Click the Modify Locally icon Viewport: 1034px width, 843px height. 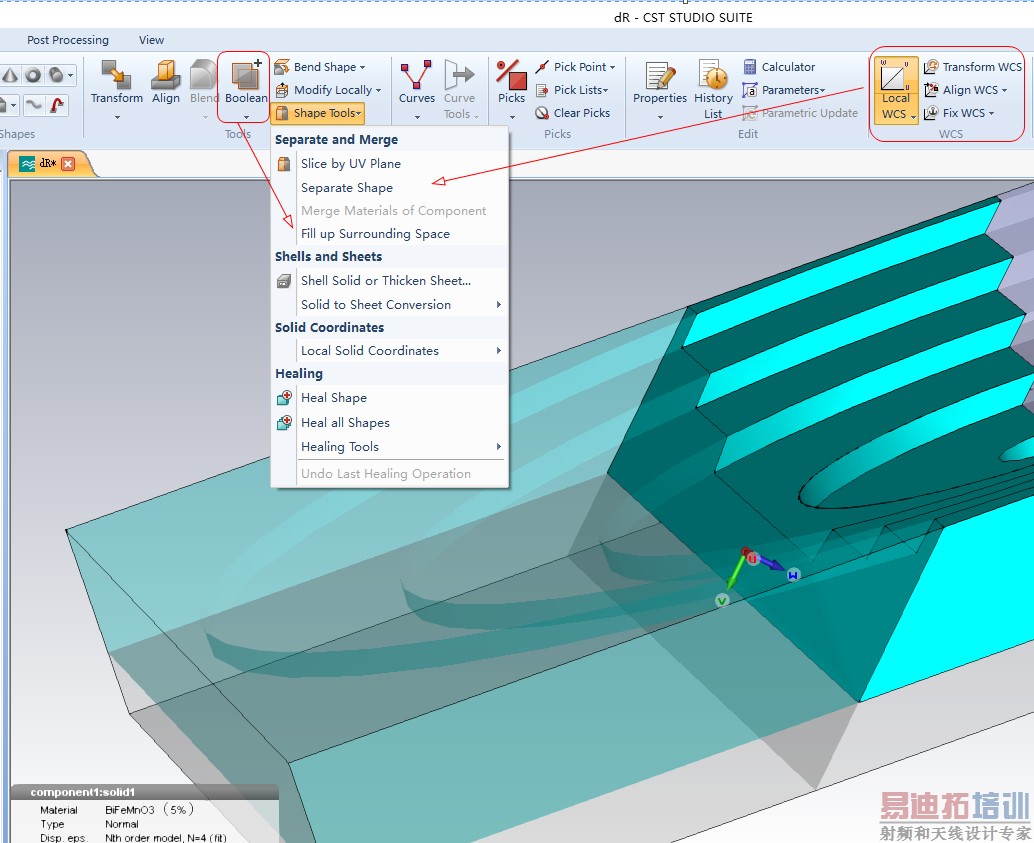click(282, 90)
